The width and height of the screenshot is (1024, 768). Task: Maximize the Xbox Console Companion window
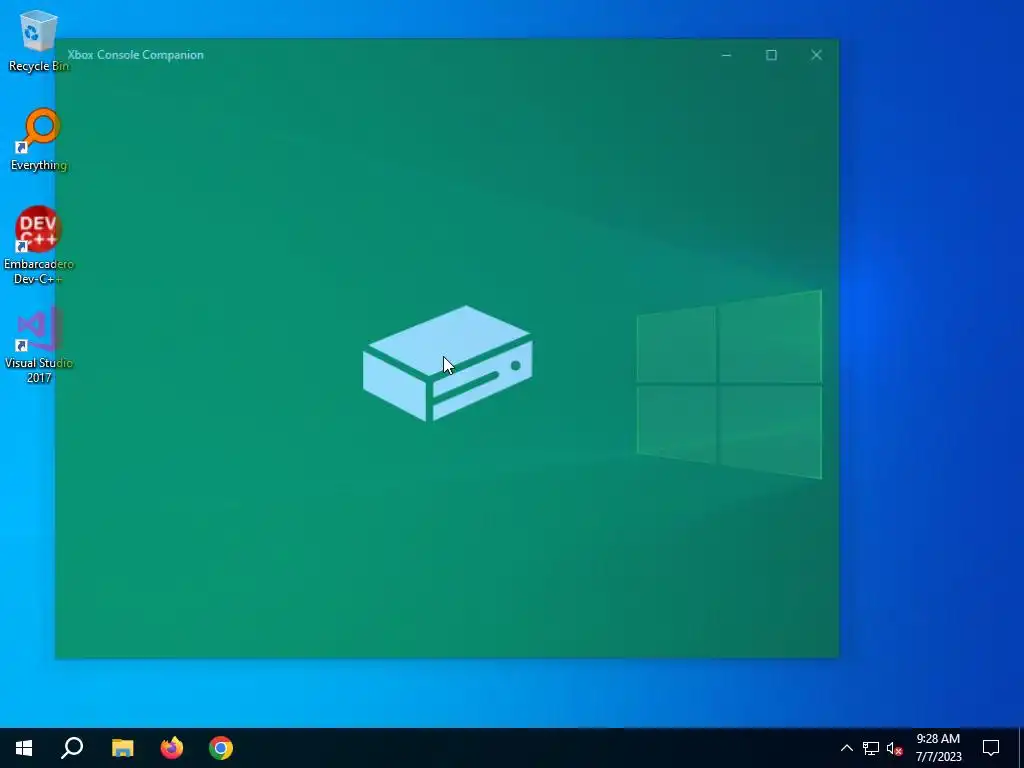771,56
